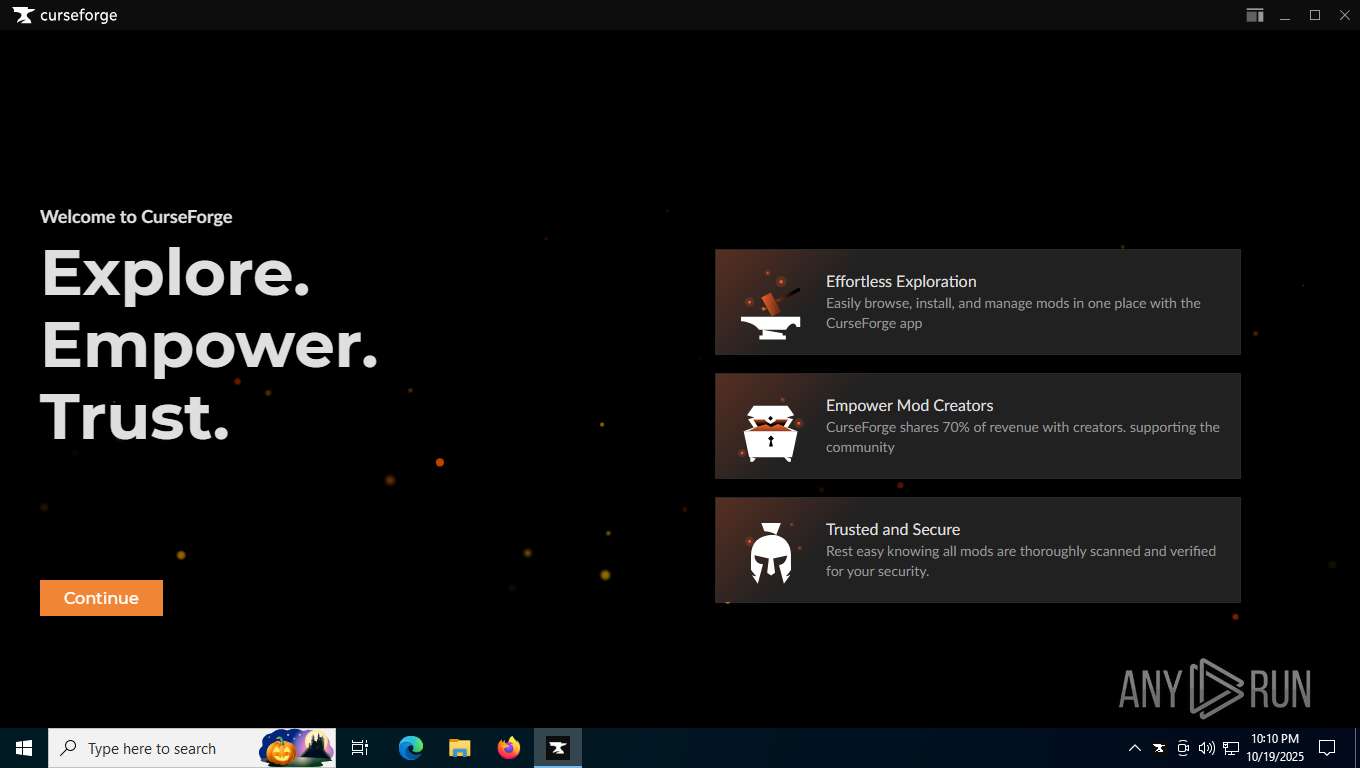Open Task View from the taskbar
The width and height of the screenshot is (1360, 768).
tap(360, 748)
